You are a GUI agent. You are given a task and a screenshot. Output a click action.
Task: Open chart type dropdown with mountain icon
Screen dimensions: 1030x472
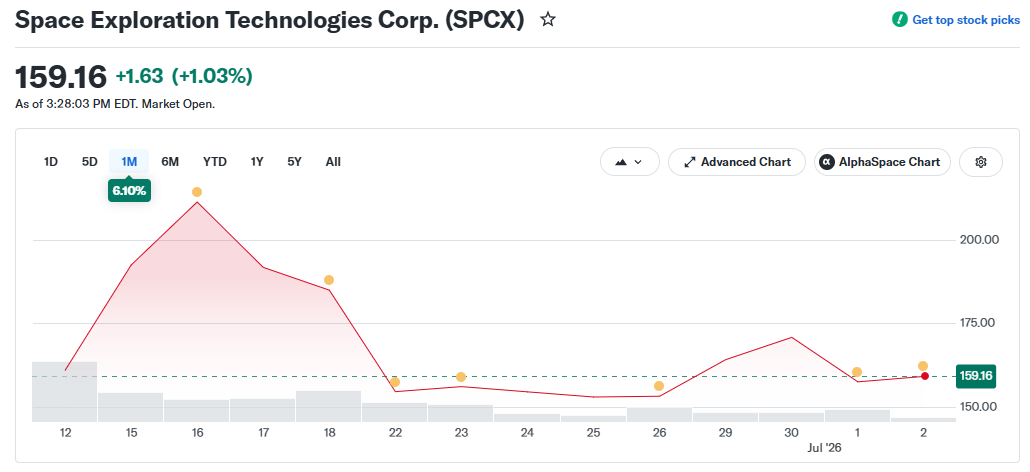(629, 162)
